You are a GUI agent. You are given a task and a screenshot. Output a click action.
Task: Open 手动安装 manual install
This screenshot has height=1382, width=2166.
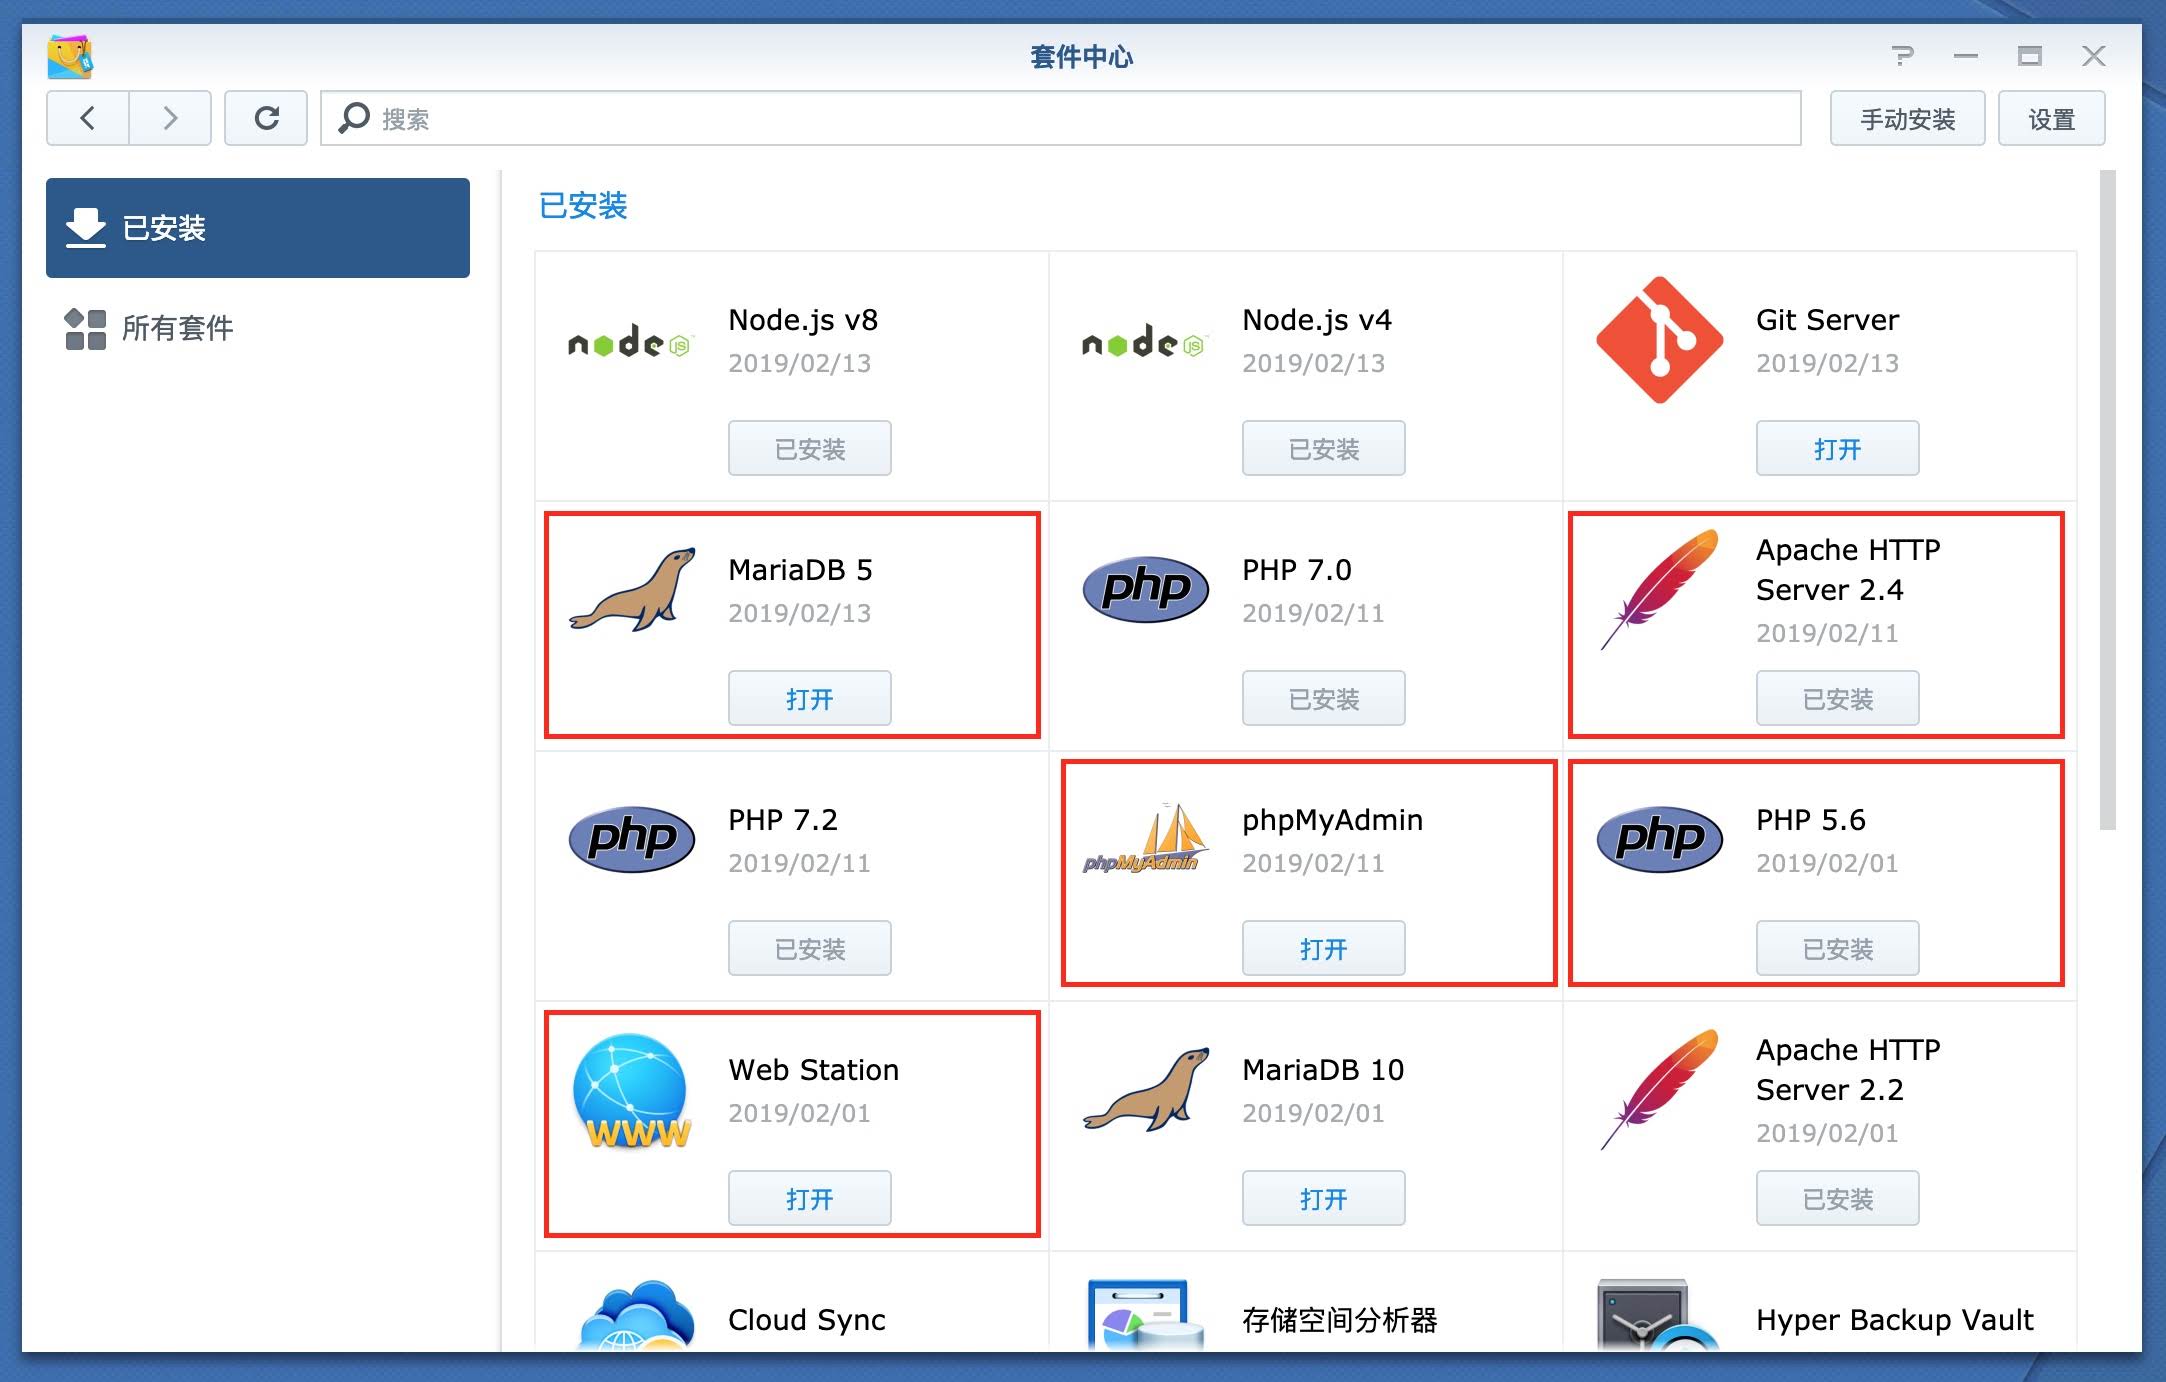pyautogui.click(x=1907, y=118)
